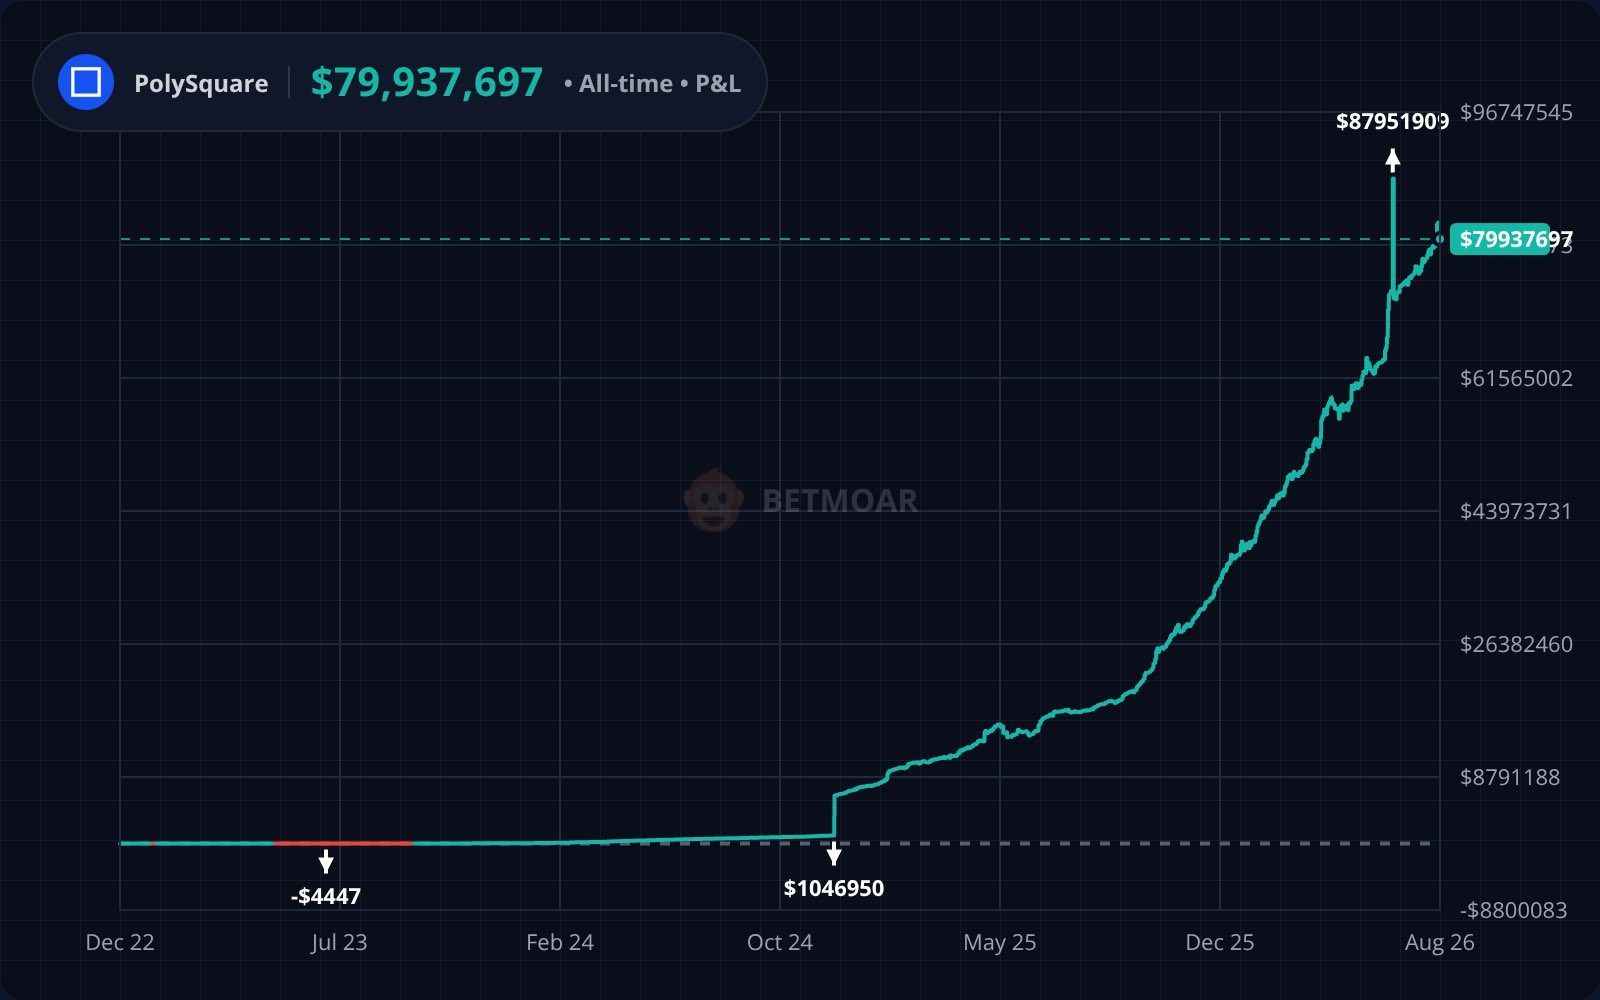1600x1000 pixels.
Task: Click the down arrow marker above -$4447
Action: [x=326, y=861]
